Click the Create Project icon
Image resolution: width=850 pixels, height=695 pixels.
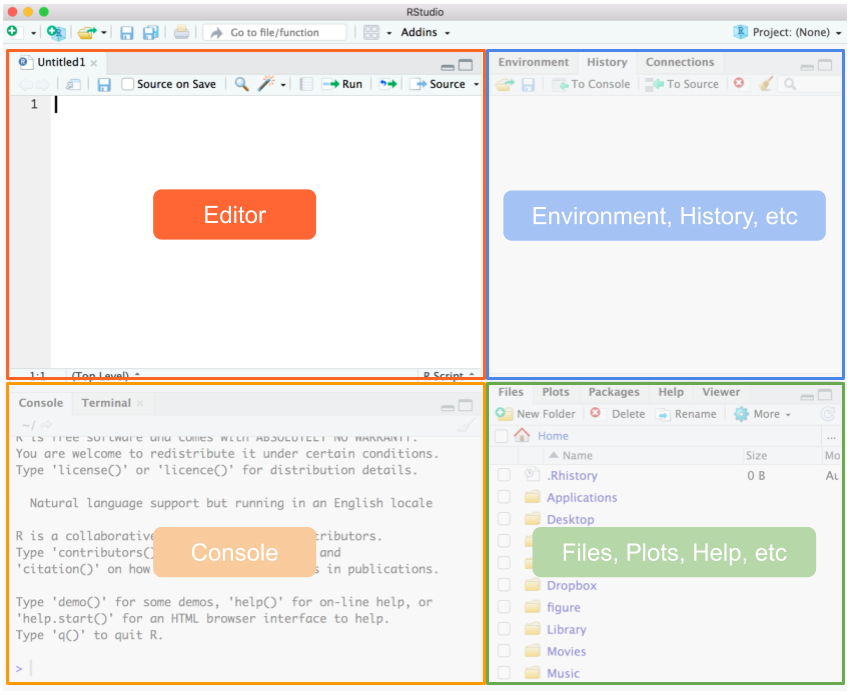(56, 33)
